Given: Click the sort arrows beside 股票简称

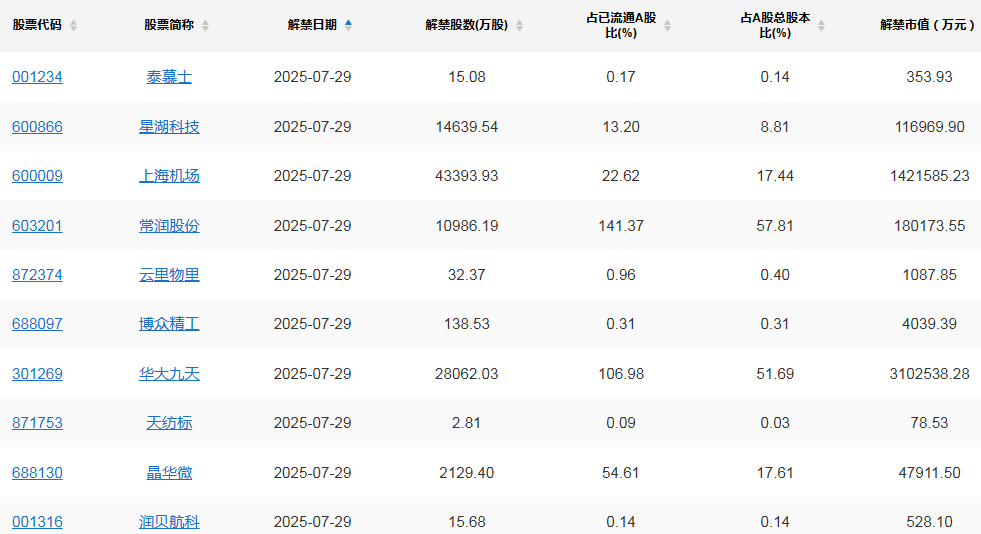Looking at the screenshot, I should coord(205,25).
